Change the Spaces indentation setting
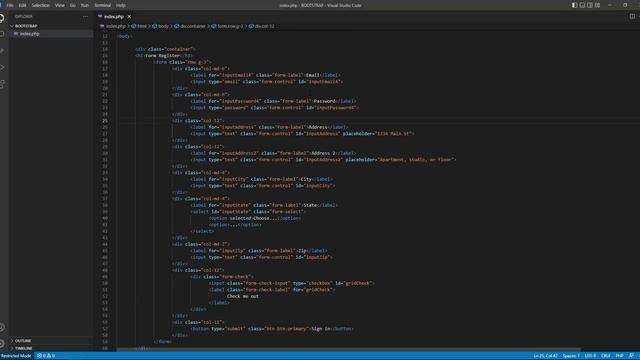The image size is (640, 360). 571,356
